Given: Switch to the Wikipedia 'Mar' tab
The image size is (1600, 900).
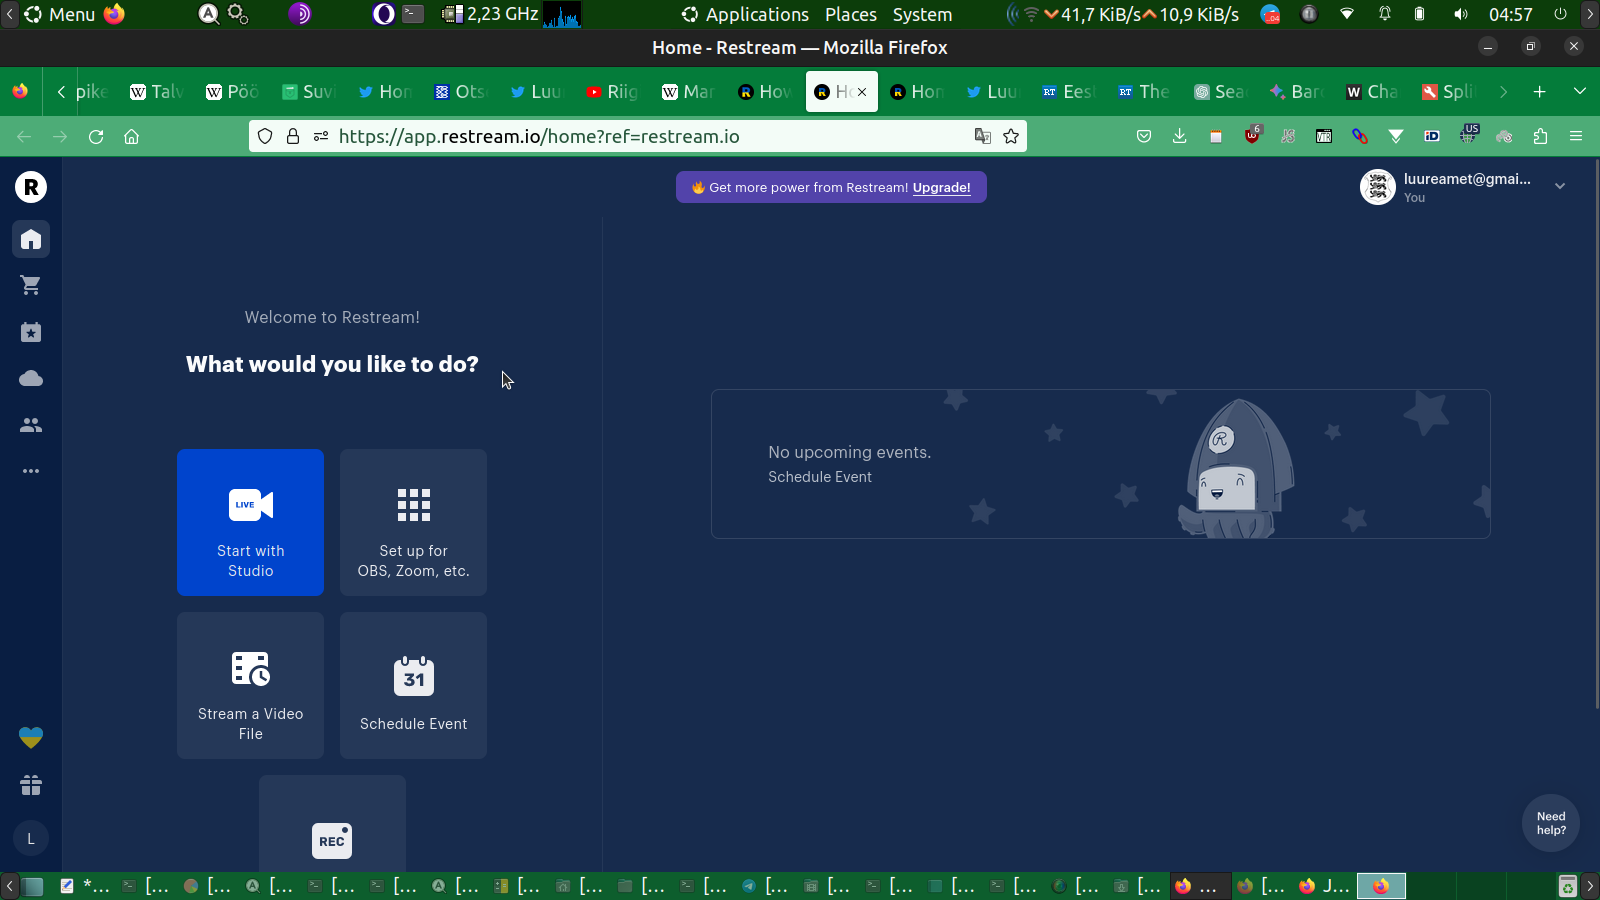Looking at the screenshot, I should [x=688, y=92].
